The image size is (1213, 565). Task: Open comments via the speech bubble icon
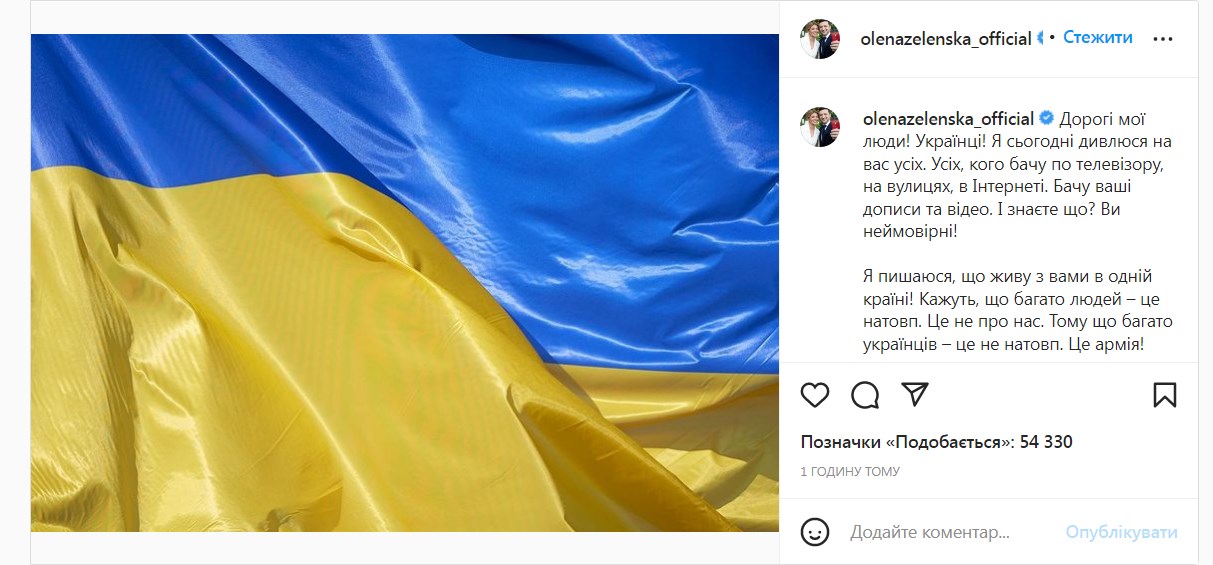point(865,395)
